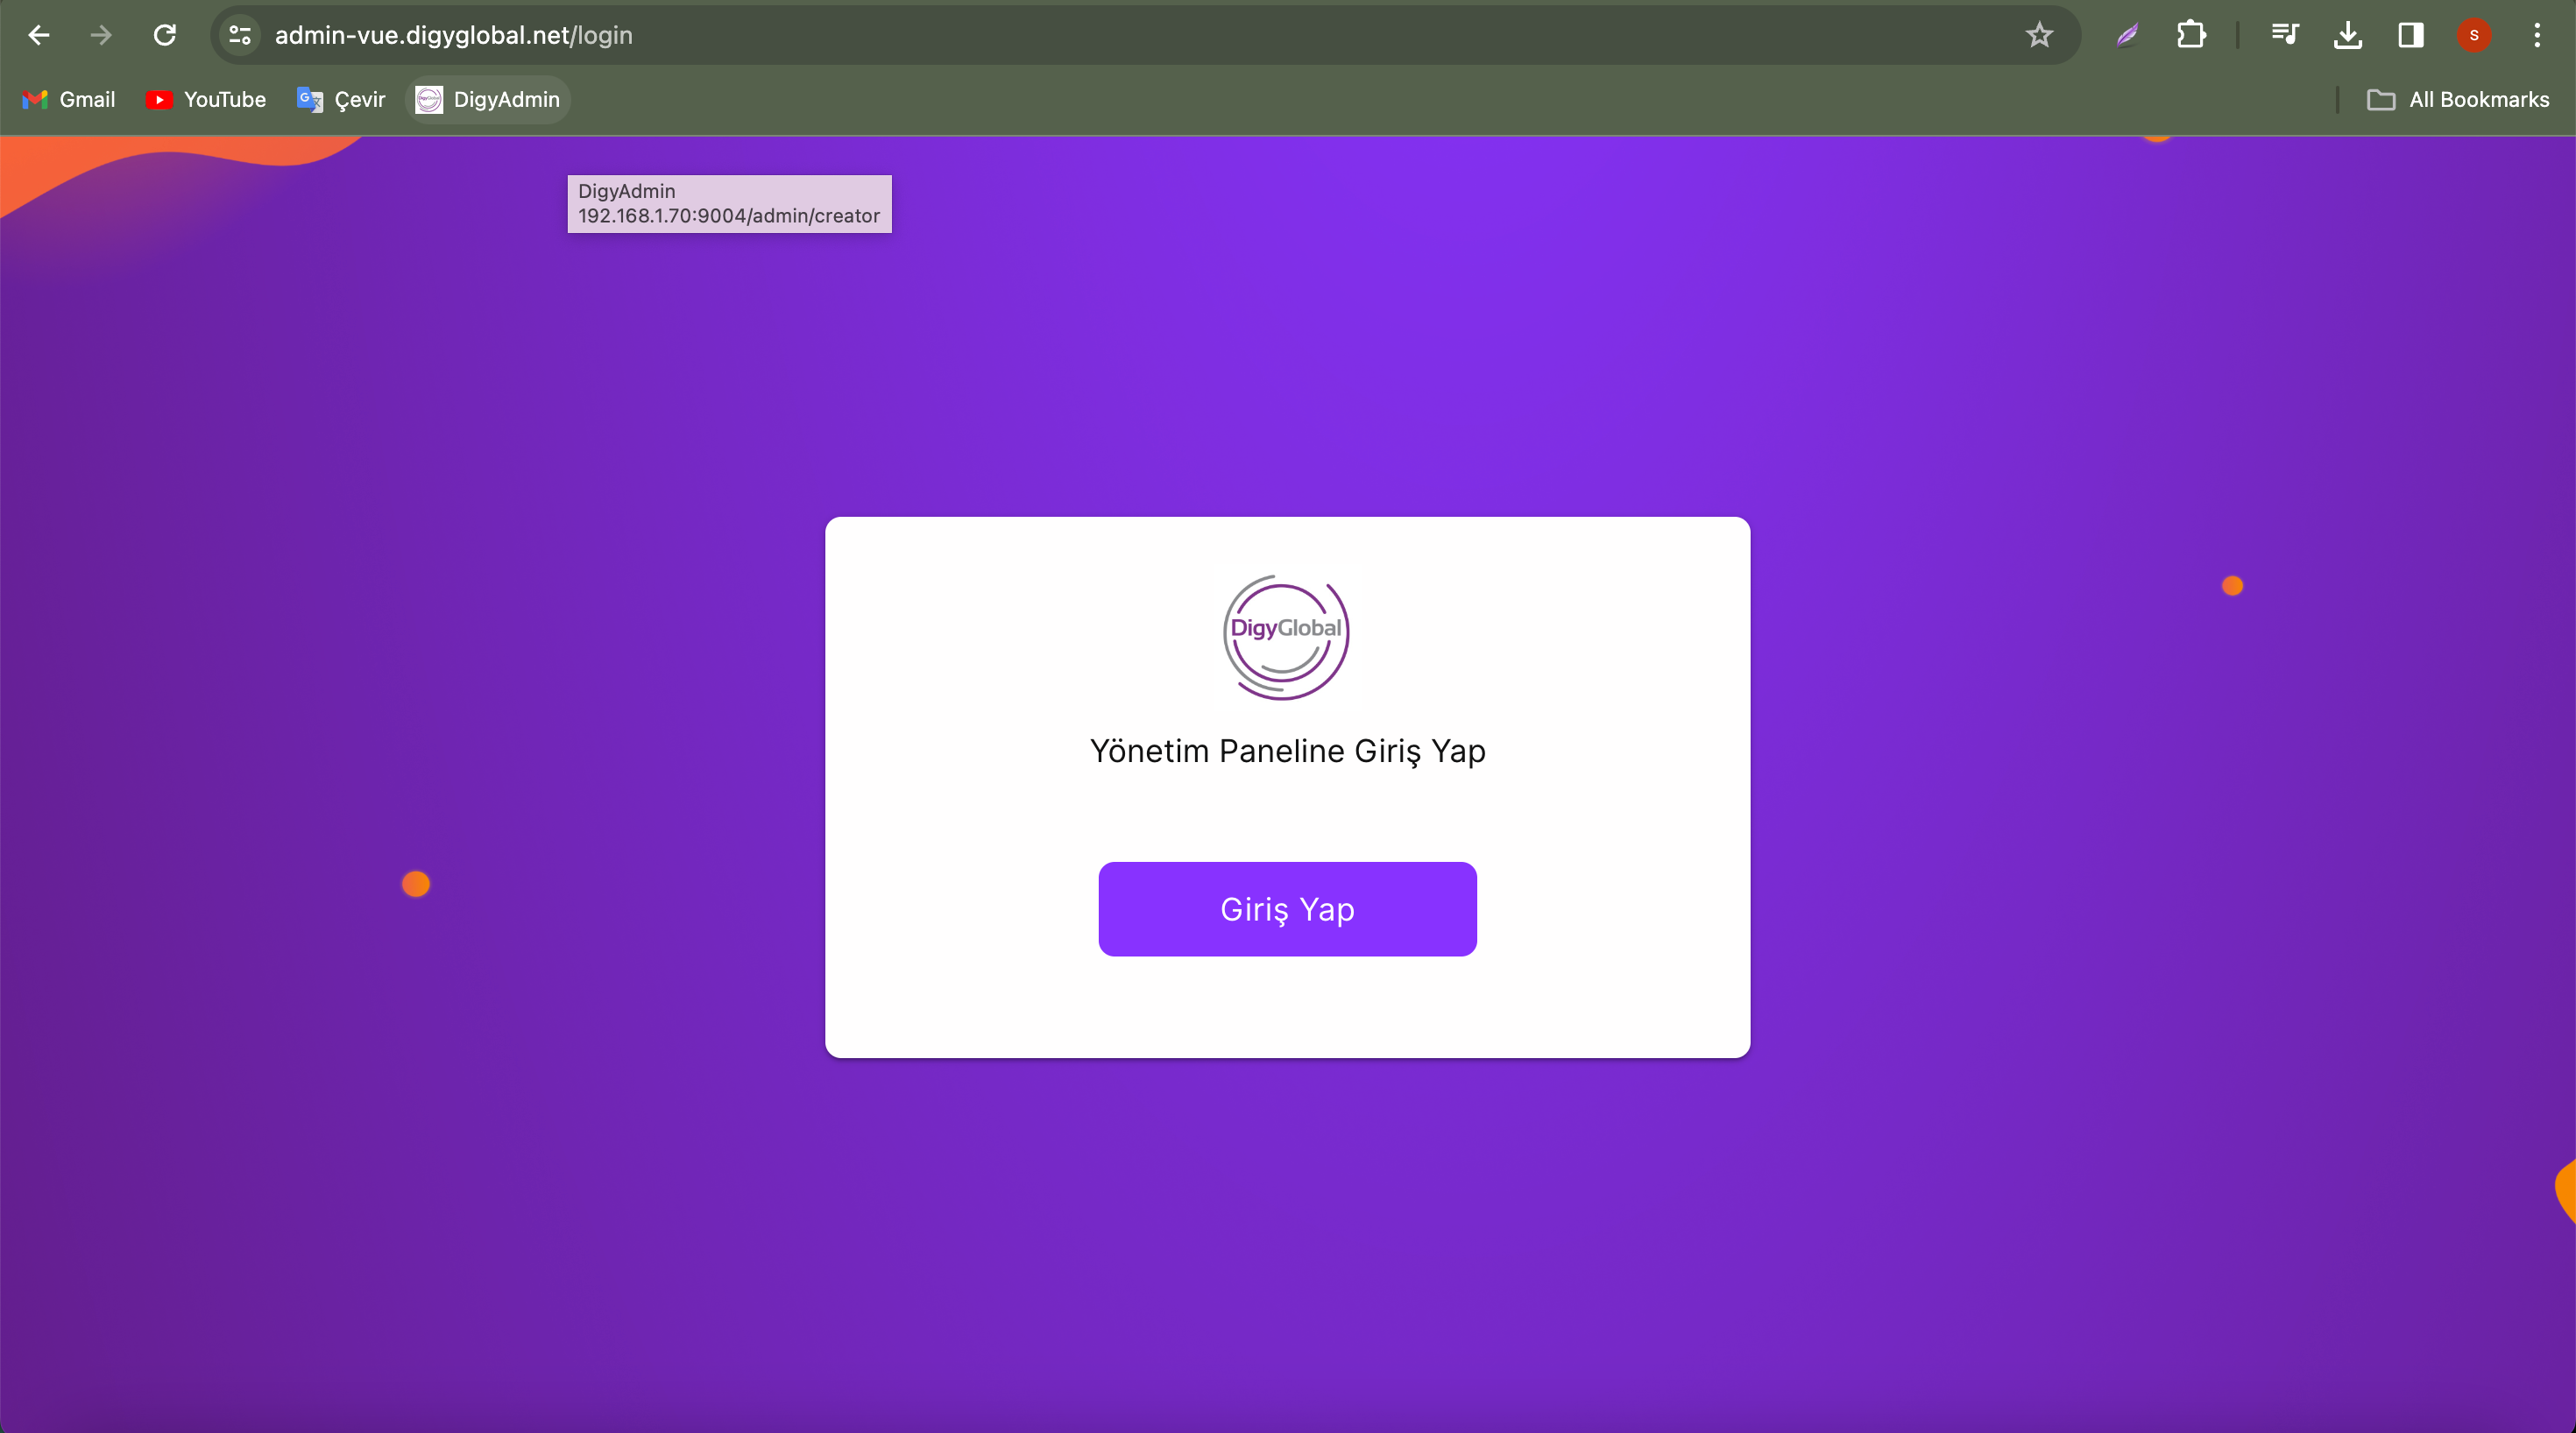Image resolution: width=2576 pixels, height=1433 pixels.
Task: Bookmark this page with the star icon
Action: pyautogui.click(x=2039, y=36)
